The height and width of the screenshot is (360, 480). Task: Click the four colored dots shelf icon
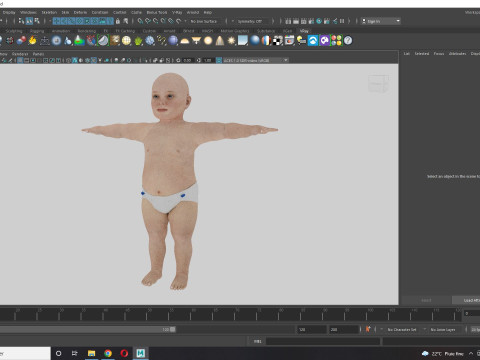point(337,41)
